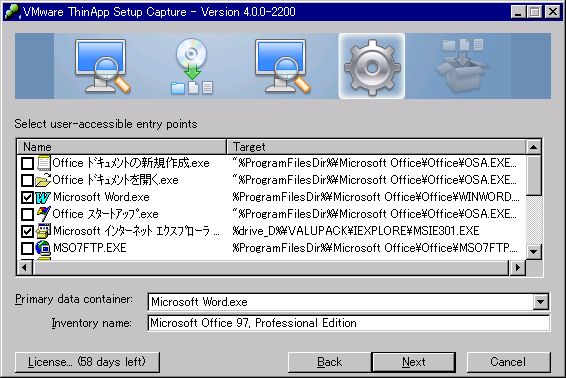The height and width of the screenshot is (378, 566).
Task: Select Office スタートアップ.exe entry name
Action: point(105,214)
